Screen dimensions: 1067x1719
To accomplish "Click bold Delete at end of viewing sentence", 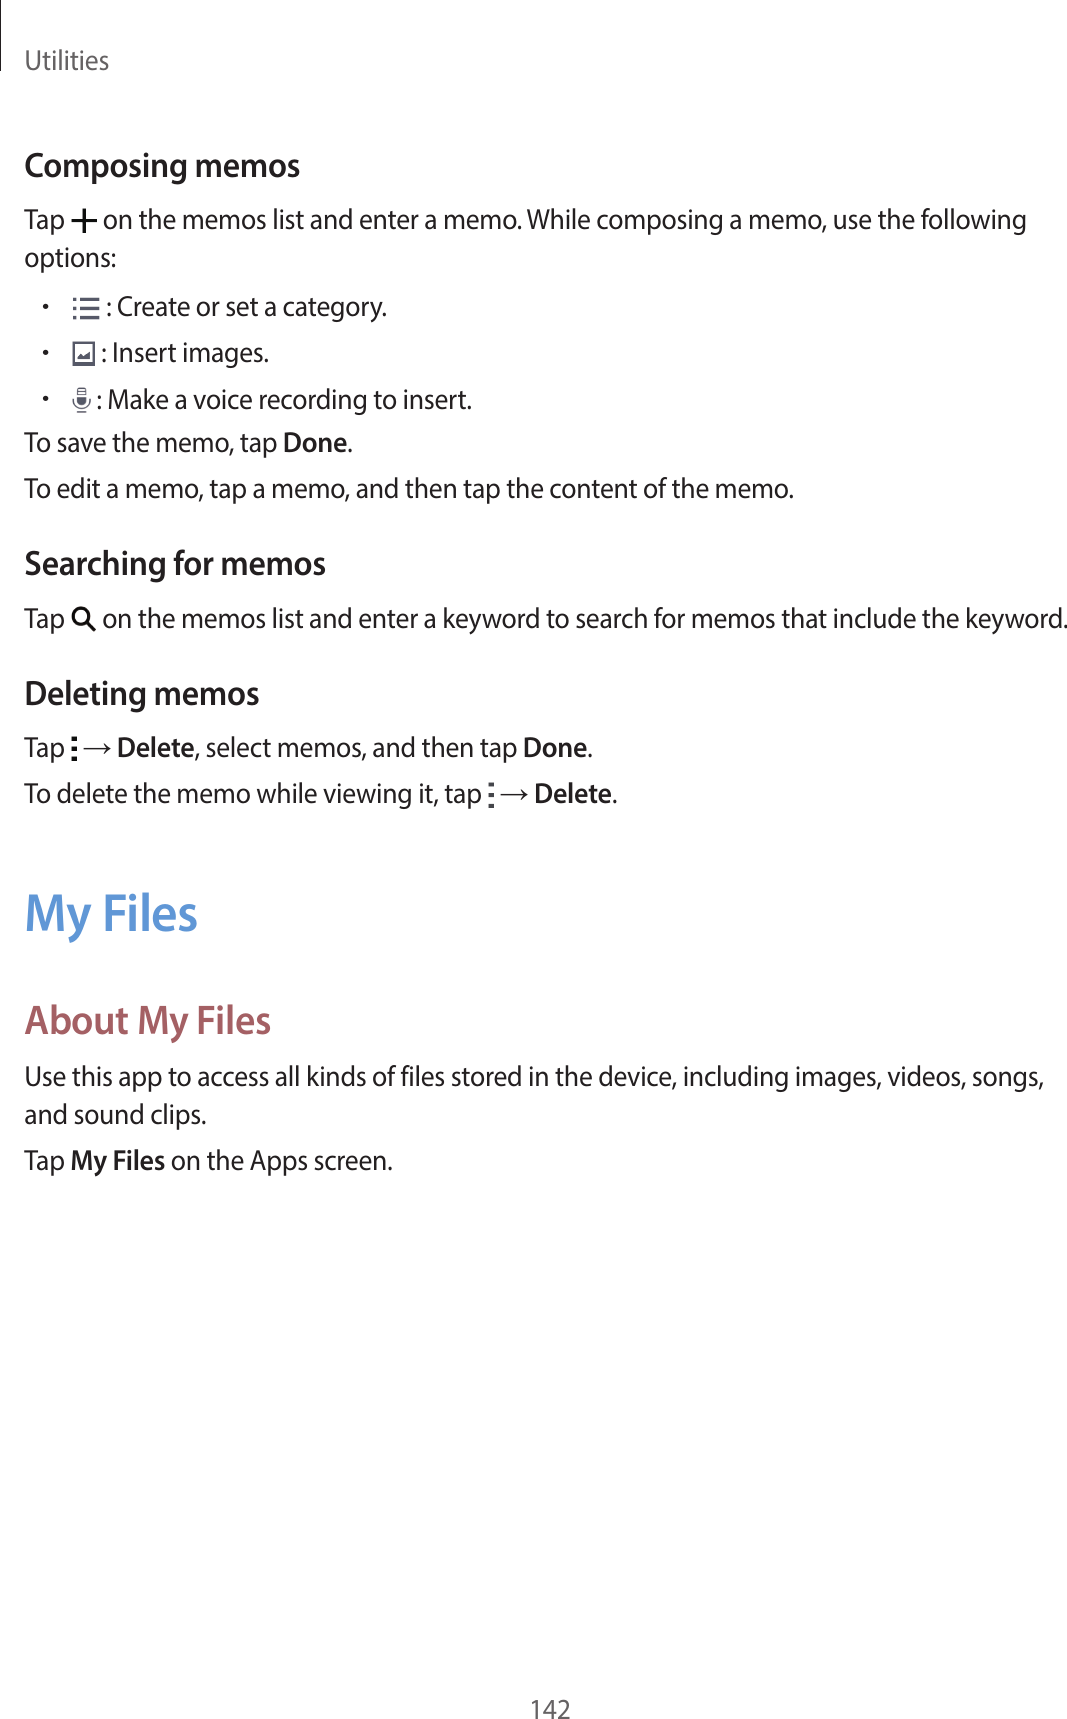I will [573, 794].
